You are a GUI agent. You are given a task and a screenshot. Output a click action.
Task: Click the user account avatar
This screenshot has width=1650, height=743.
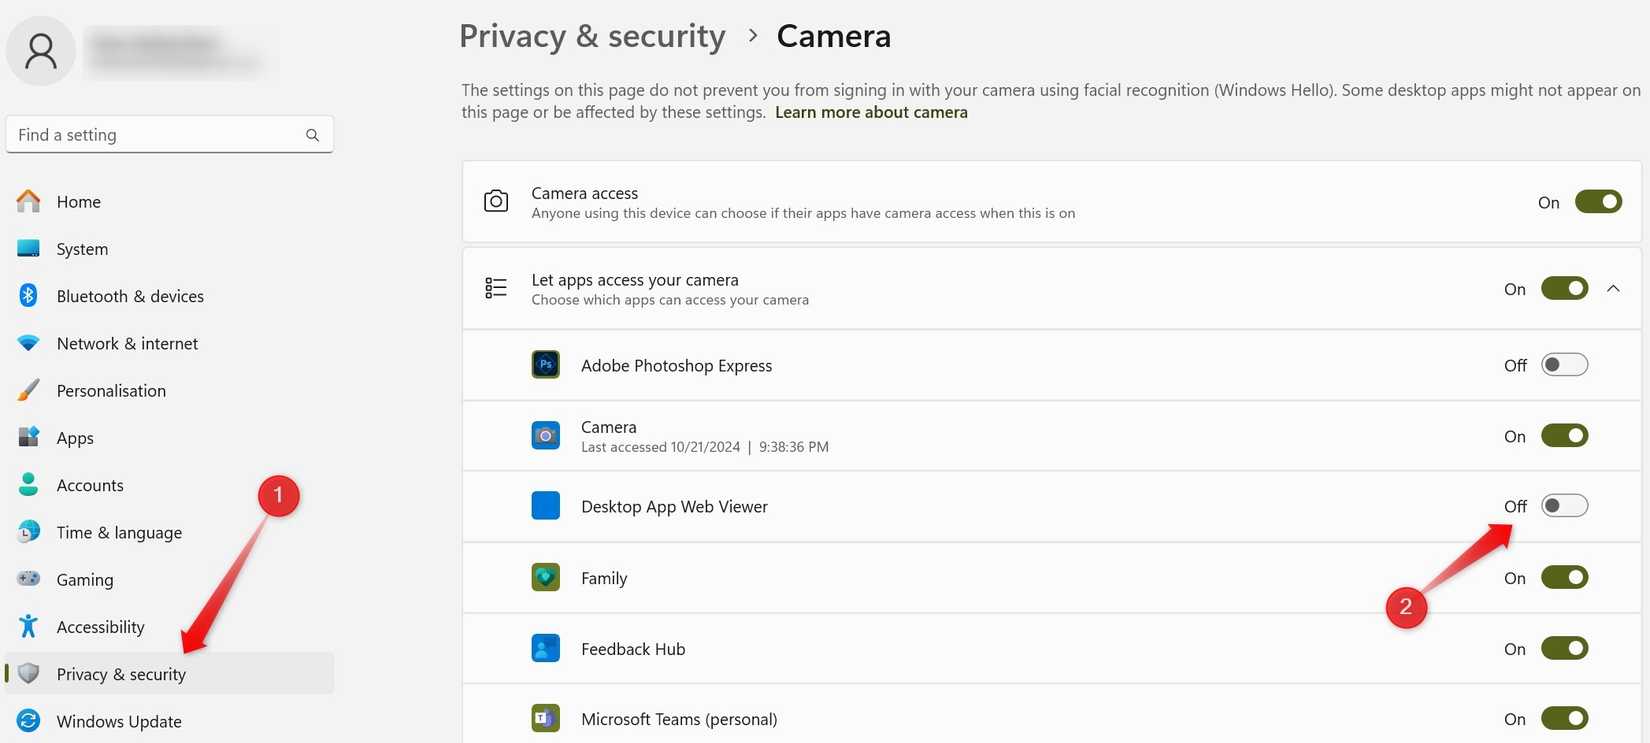click(40, 50)
